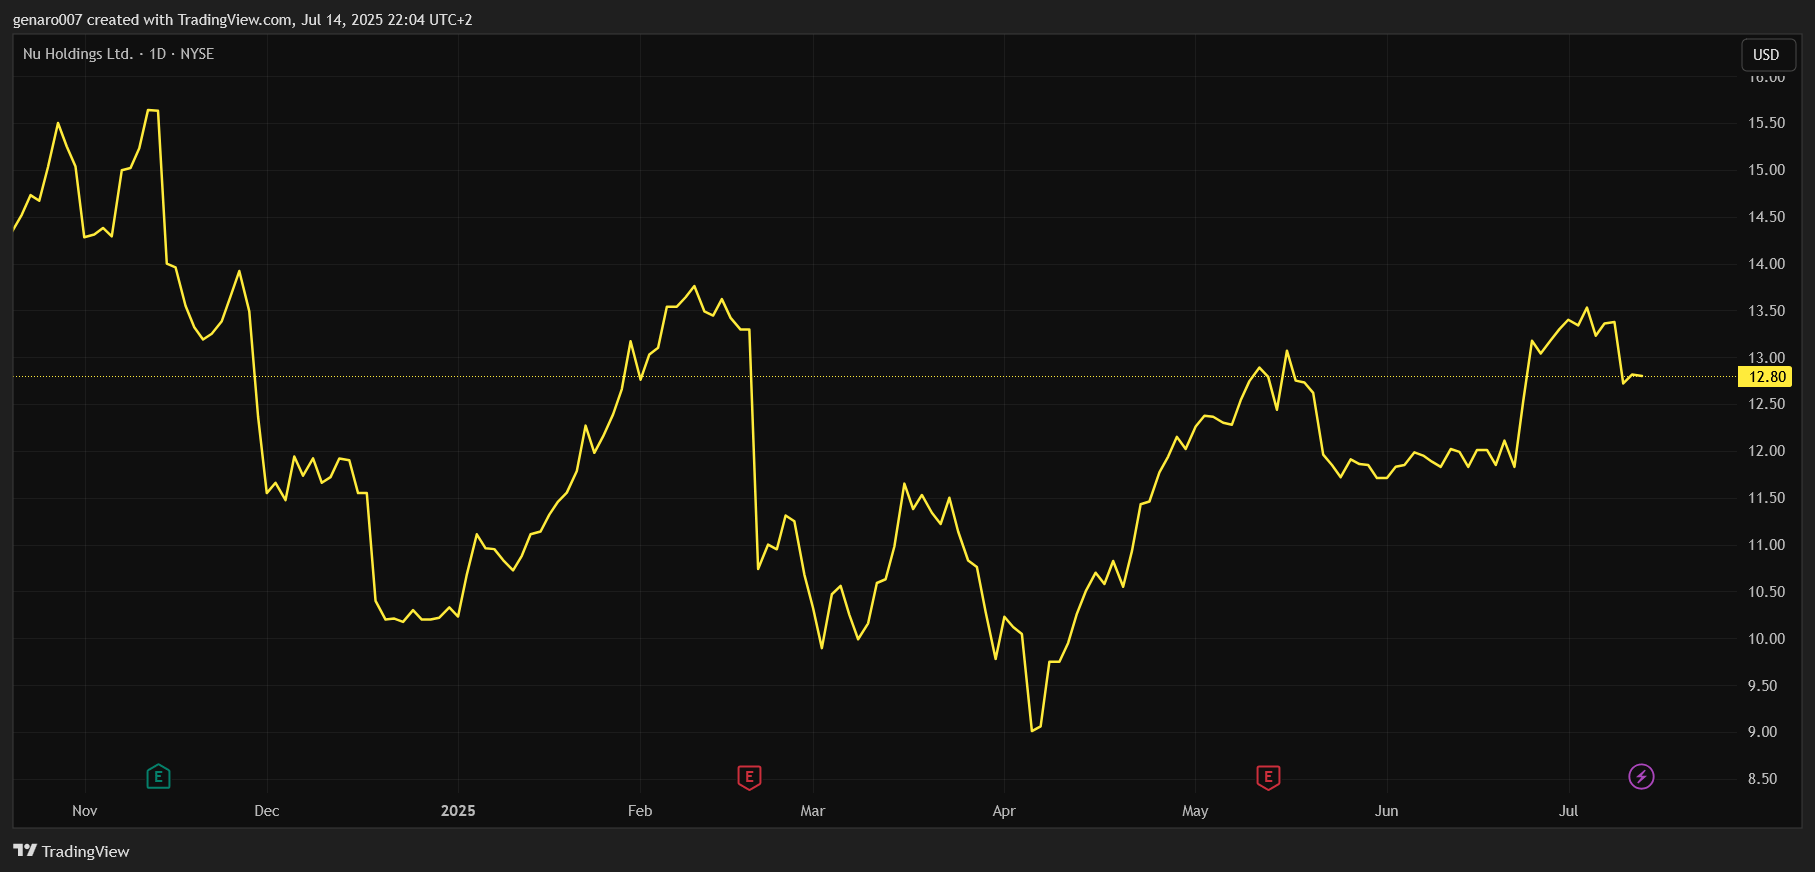Click the green earnings marker in November
This screenshot has height=872, width=1815.
click(x=158, y=776)
